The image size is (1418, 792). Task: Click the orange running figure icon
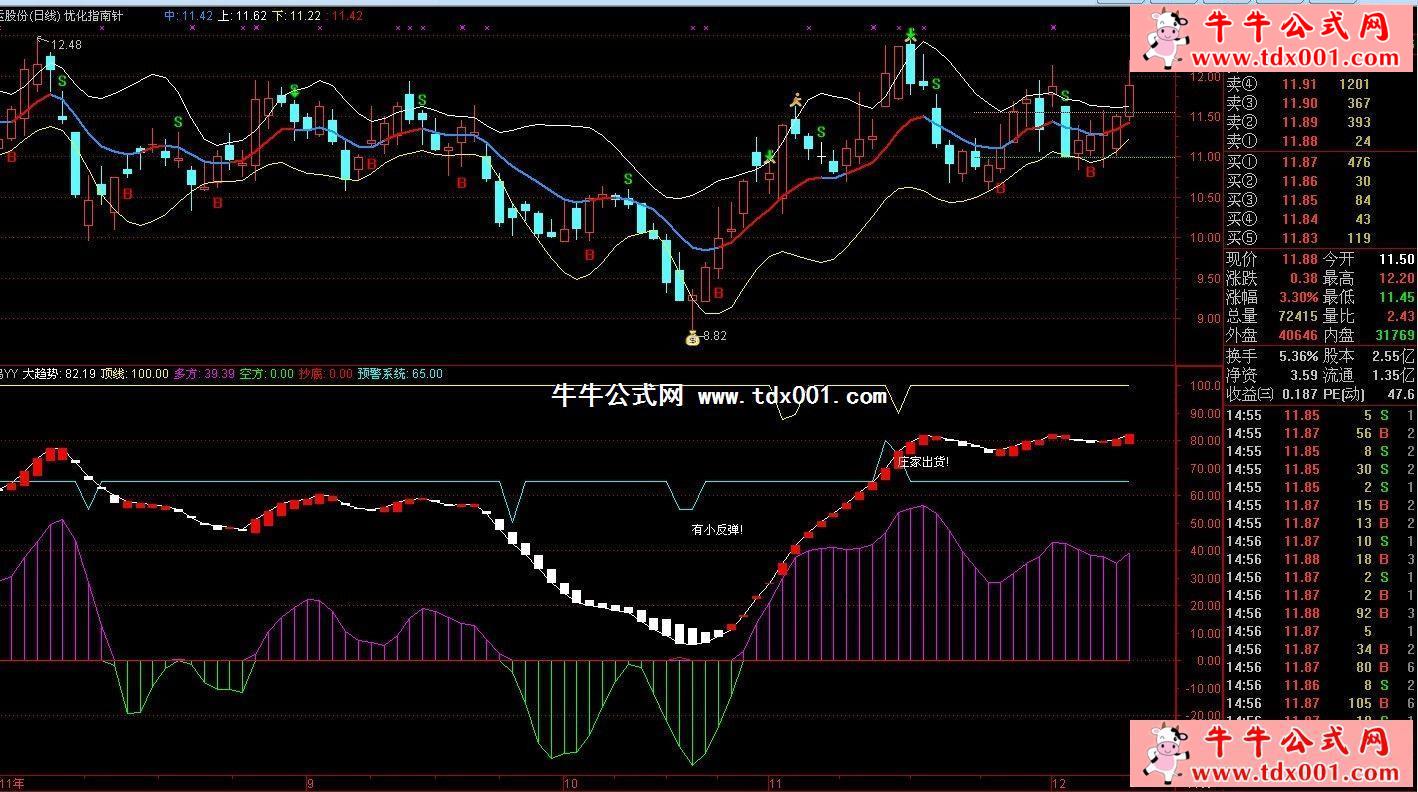[x=796, y=100]
